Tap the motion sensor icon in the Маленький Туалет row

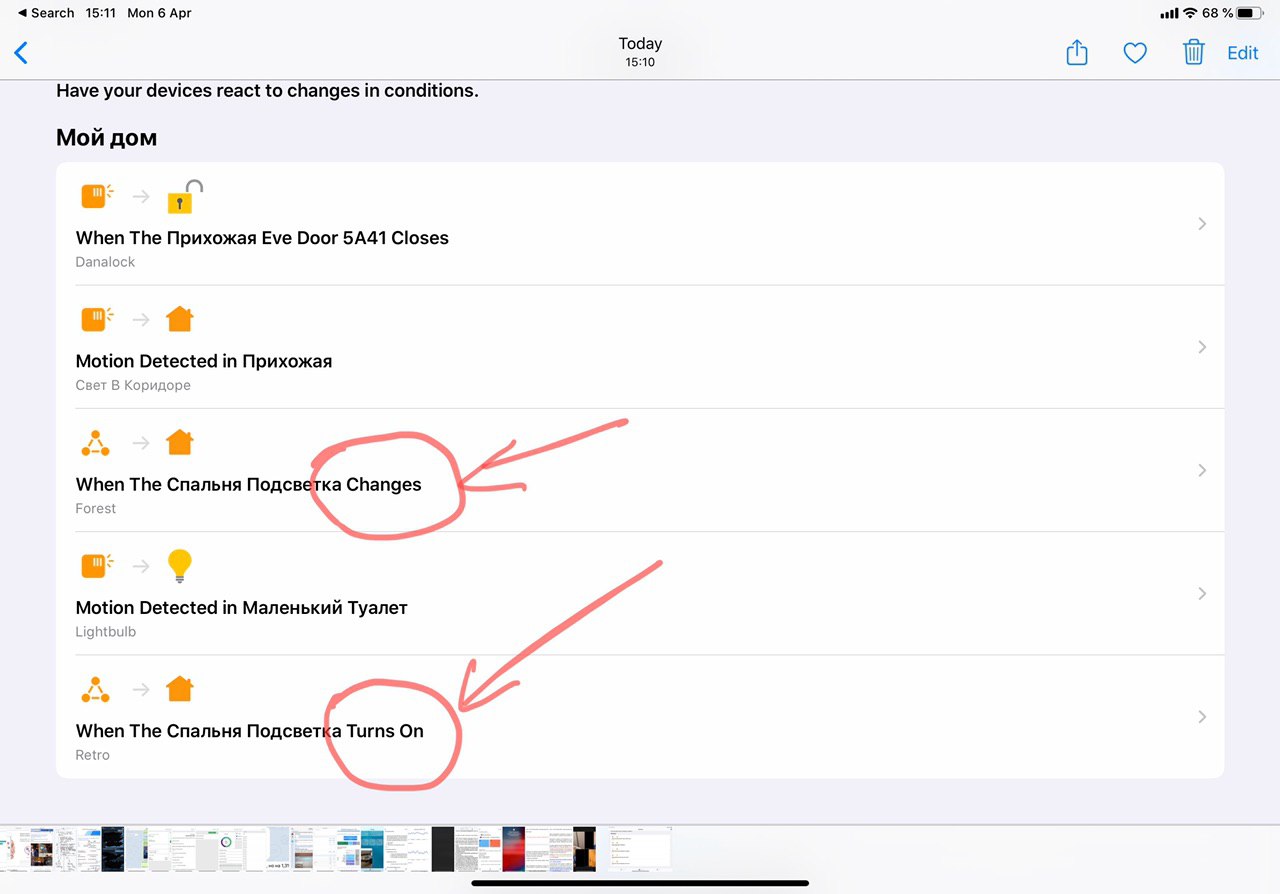coord(96,566)
